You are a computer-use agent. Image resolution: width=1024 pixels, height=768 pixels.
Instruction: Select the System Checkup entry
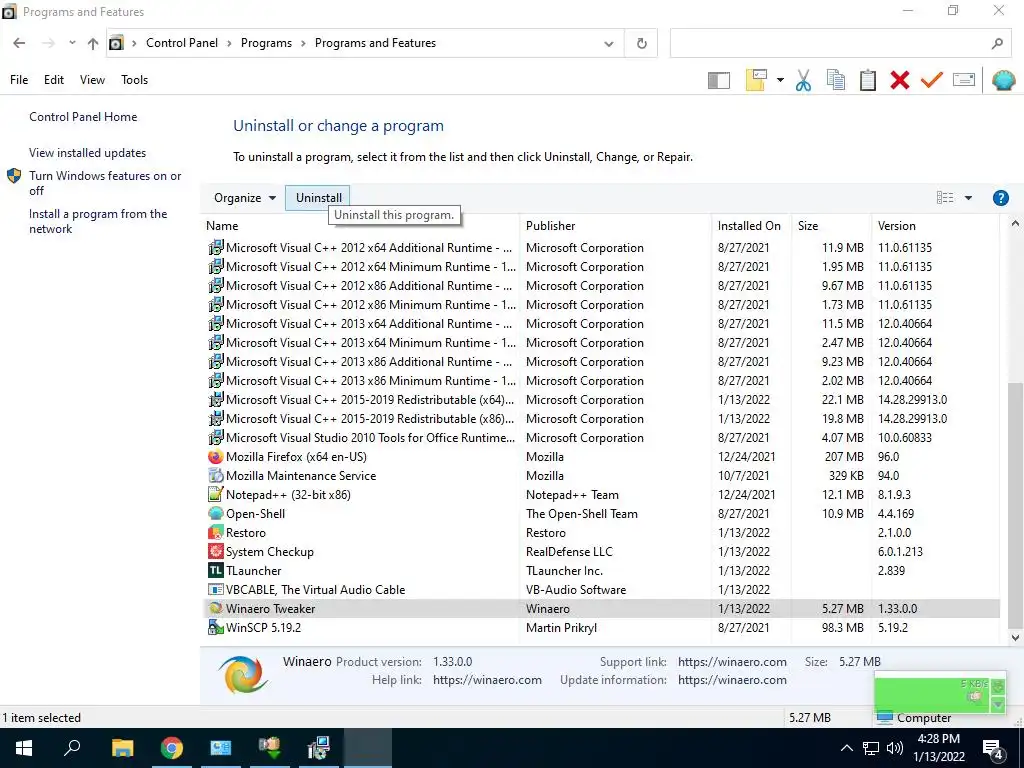pyautogui.click(x=601, y=552)
